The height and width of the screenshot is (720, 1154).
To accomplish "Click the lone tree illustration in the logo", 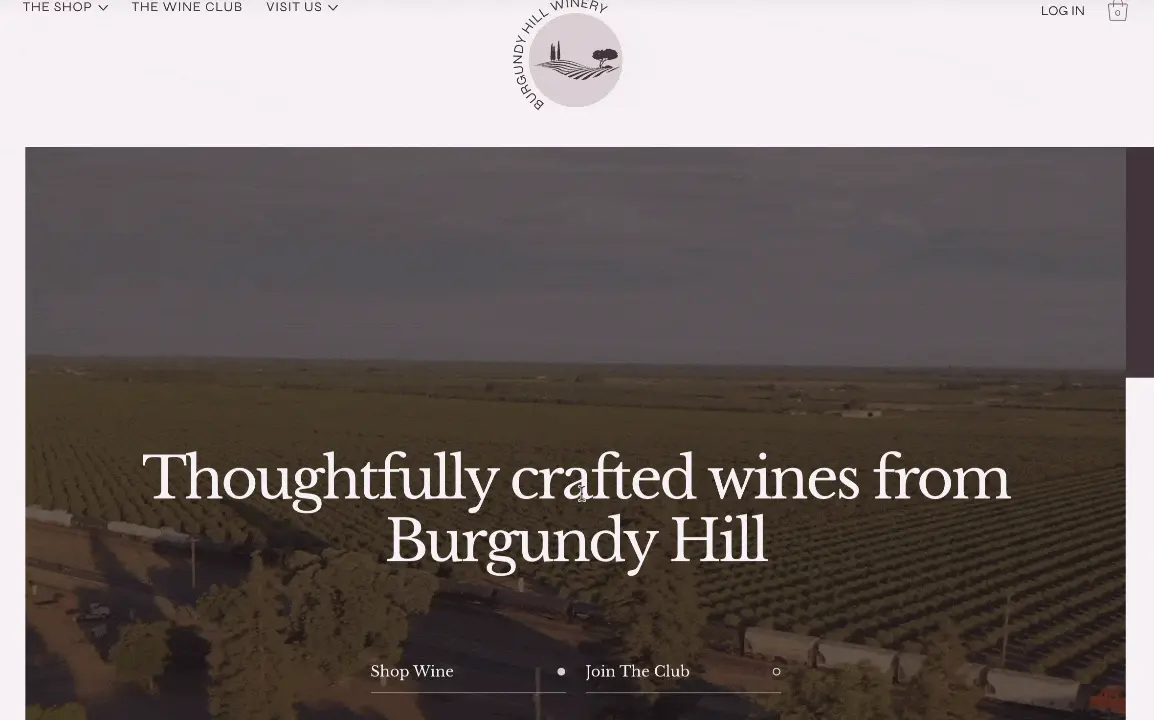I will tap(605, 57).
